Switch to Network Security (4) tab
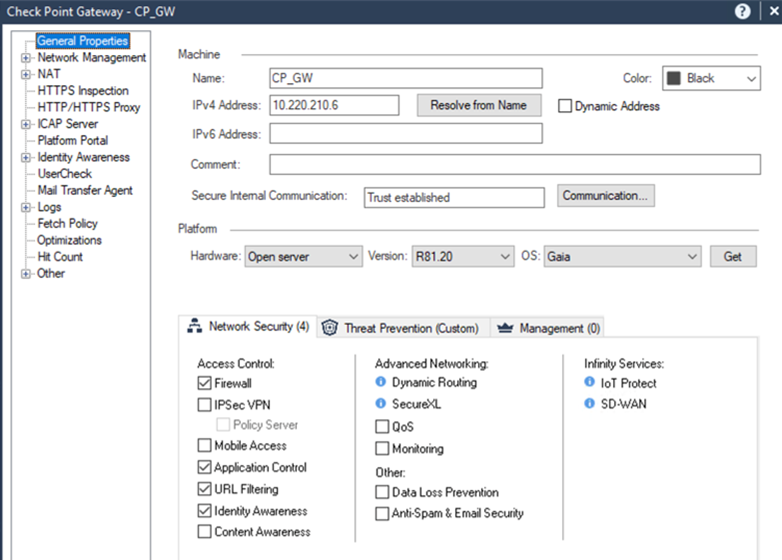Image resolution: width=782 pixels, height=560 pixels. pyautogui.click(x=248, y=327)
